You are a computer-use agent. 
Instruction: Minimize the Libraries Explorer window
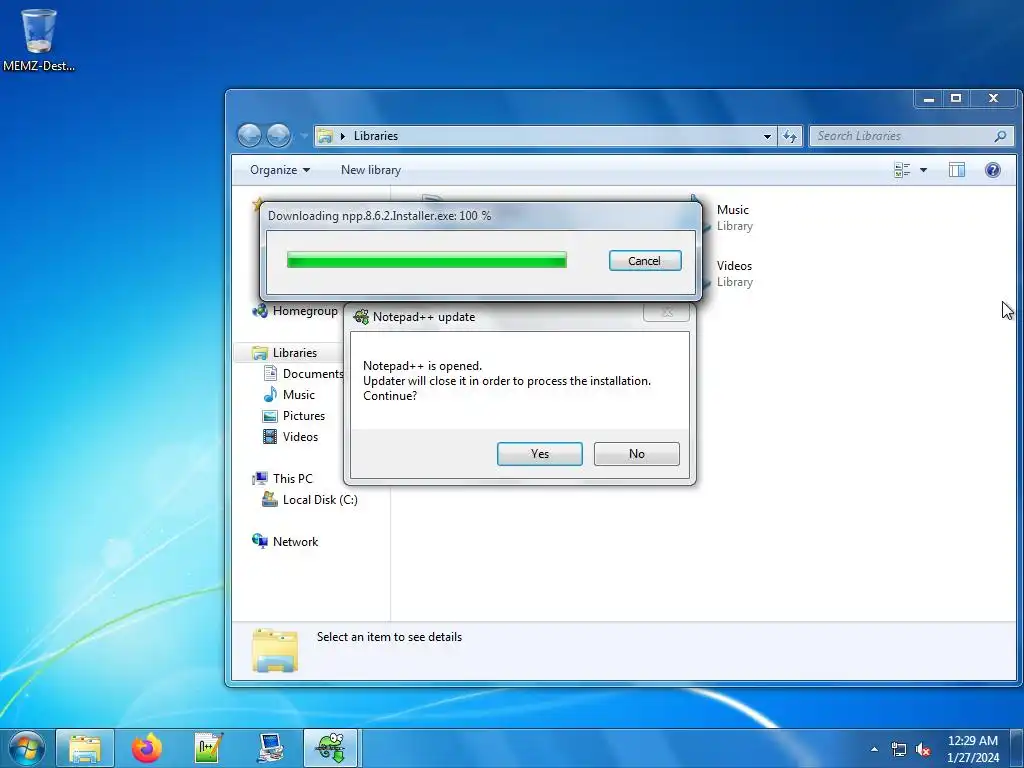(x=928, y=99)
